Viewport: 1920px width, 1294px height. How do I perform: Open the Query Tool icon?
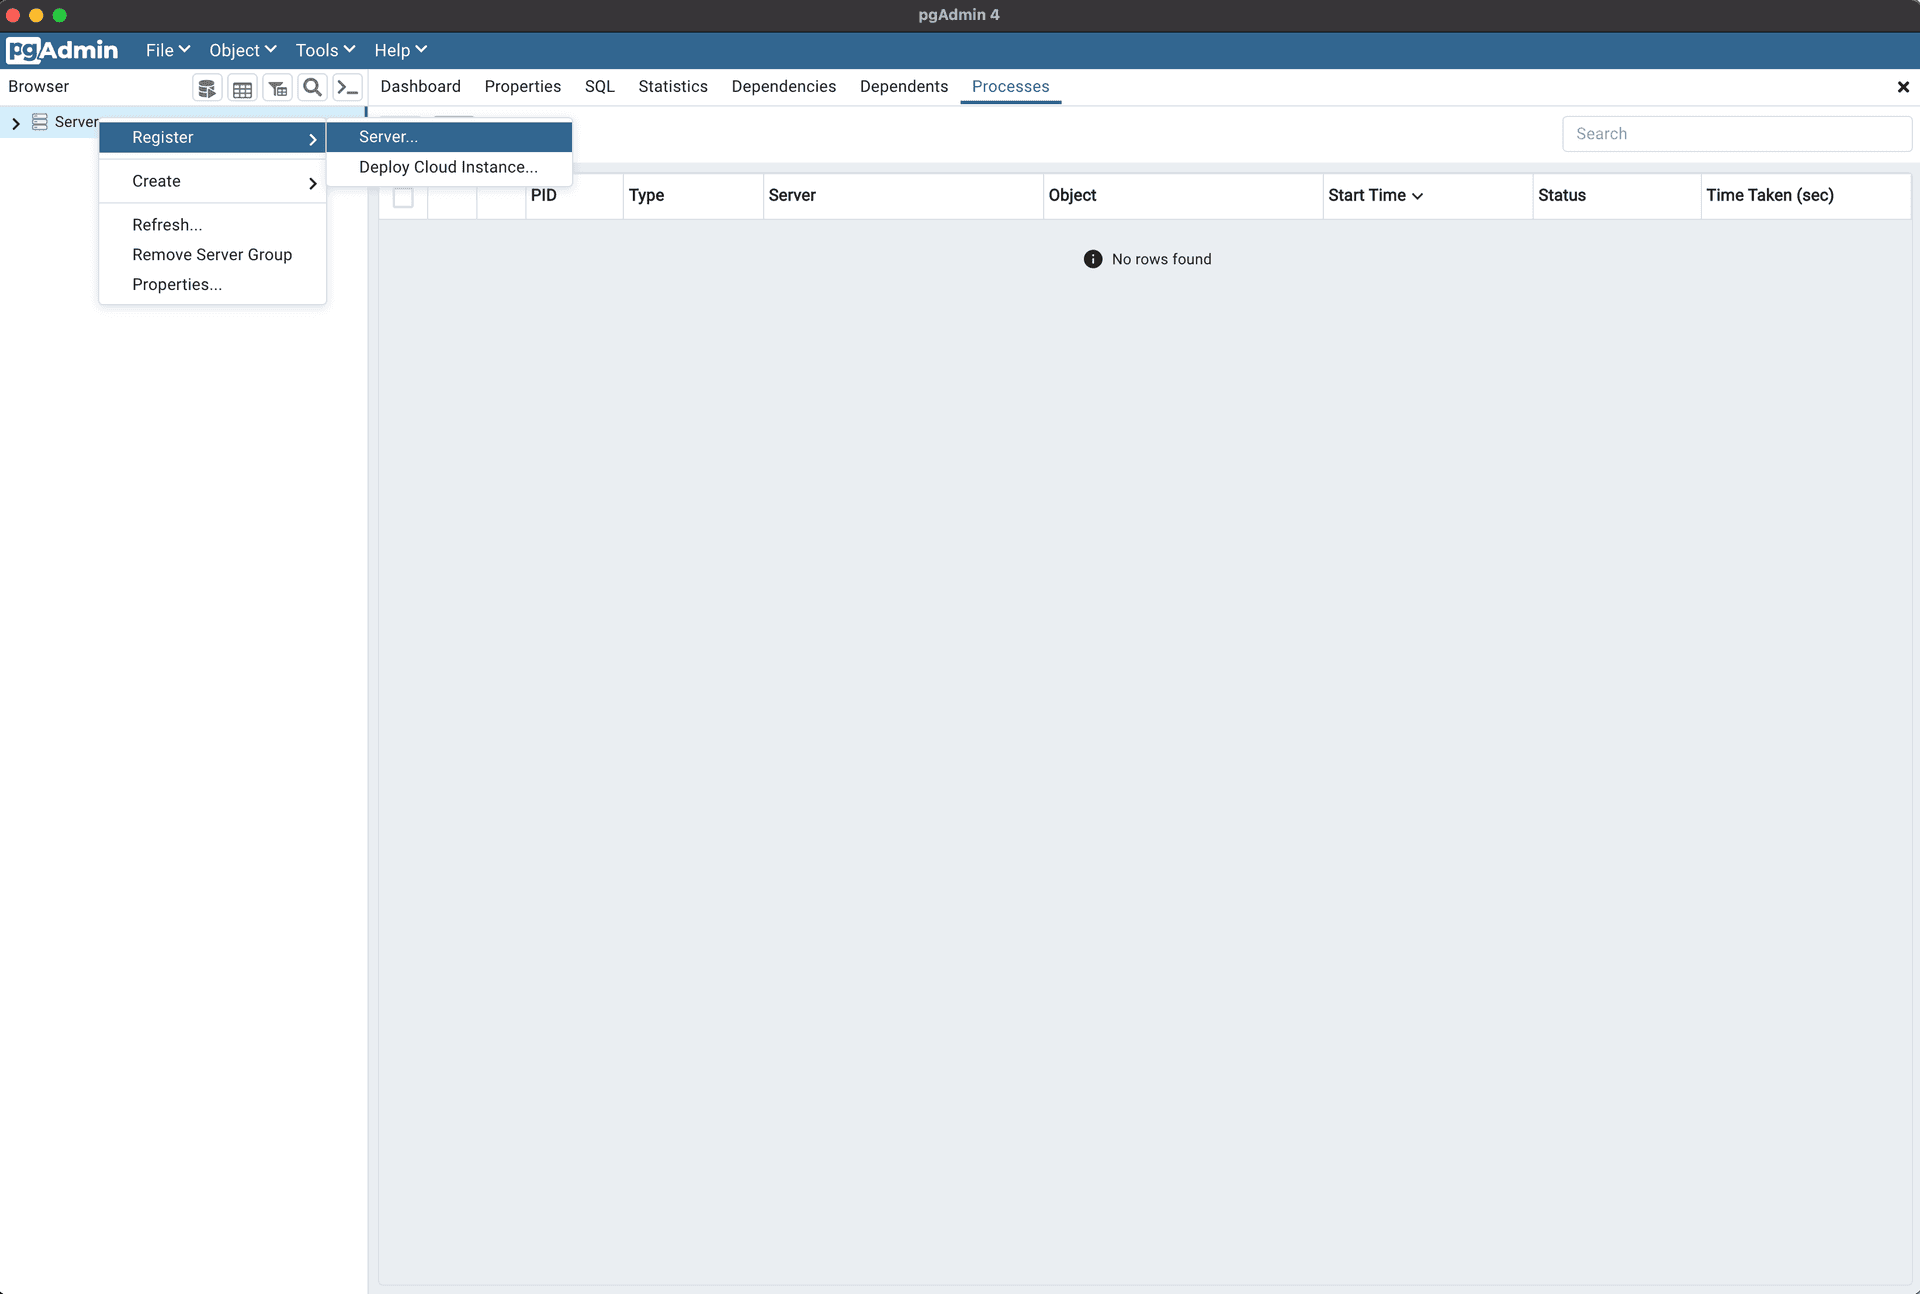[206, 88]
